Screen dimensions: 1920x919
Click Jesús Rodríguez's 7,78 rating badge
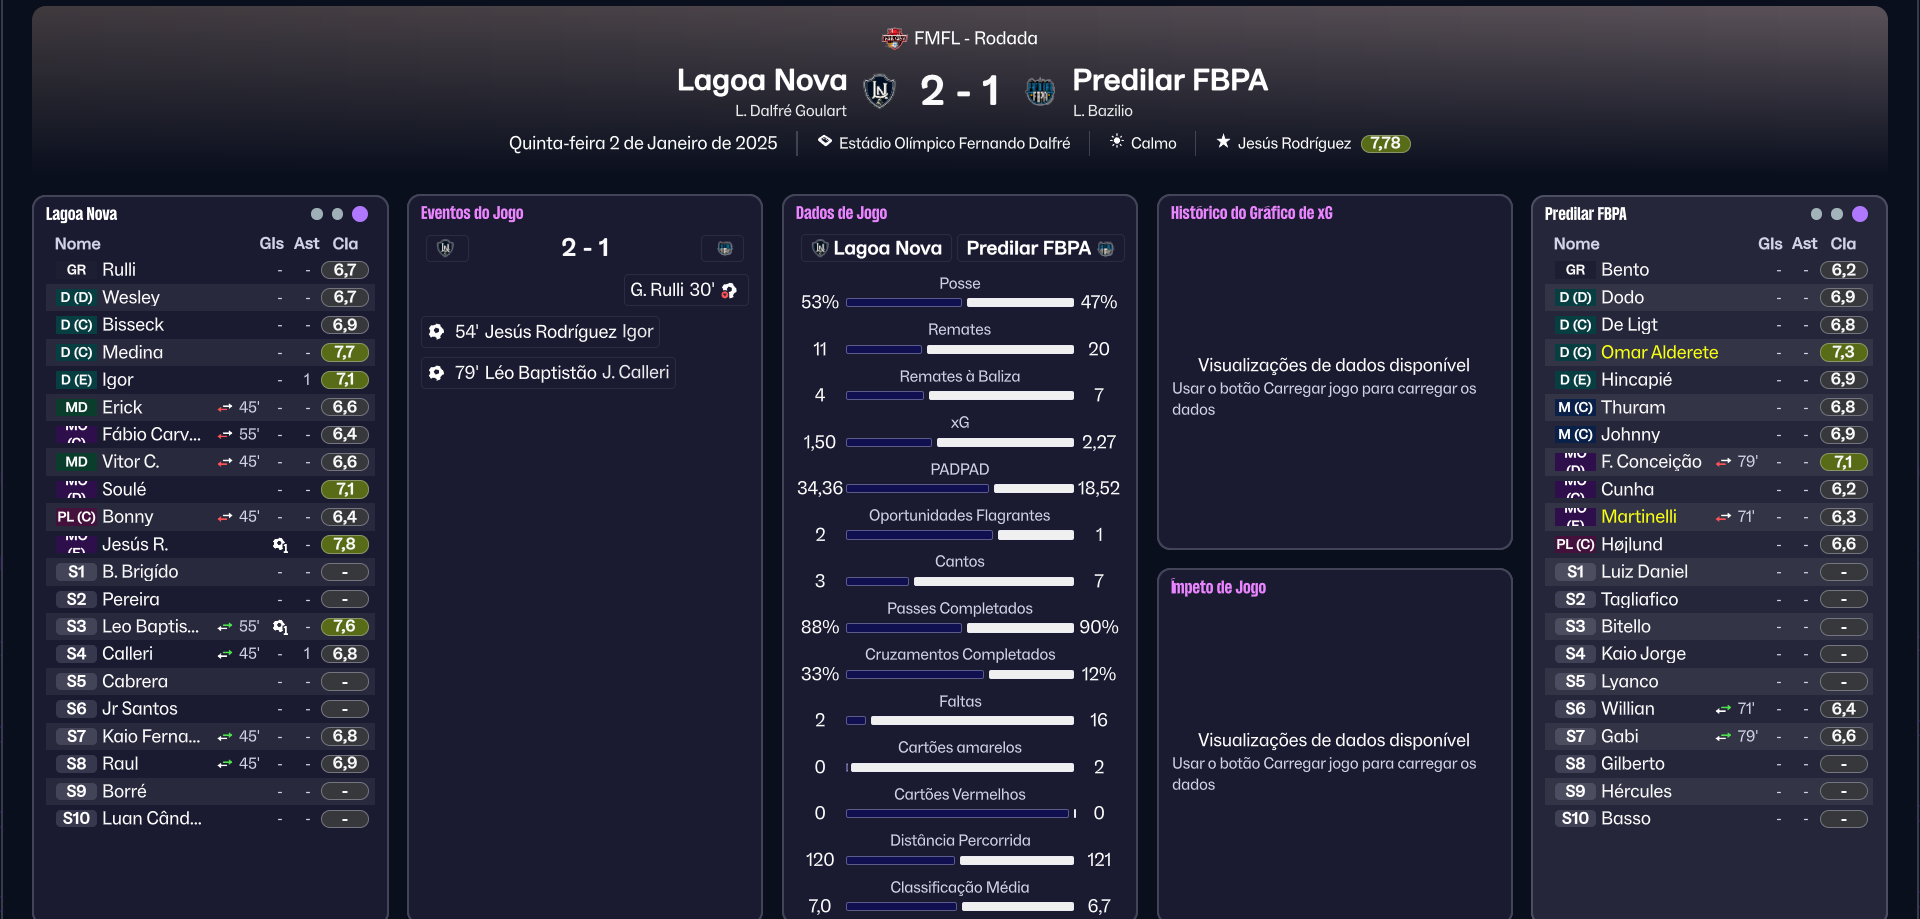1385,144
